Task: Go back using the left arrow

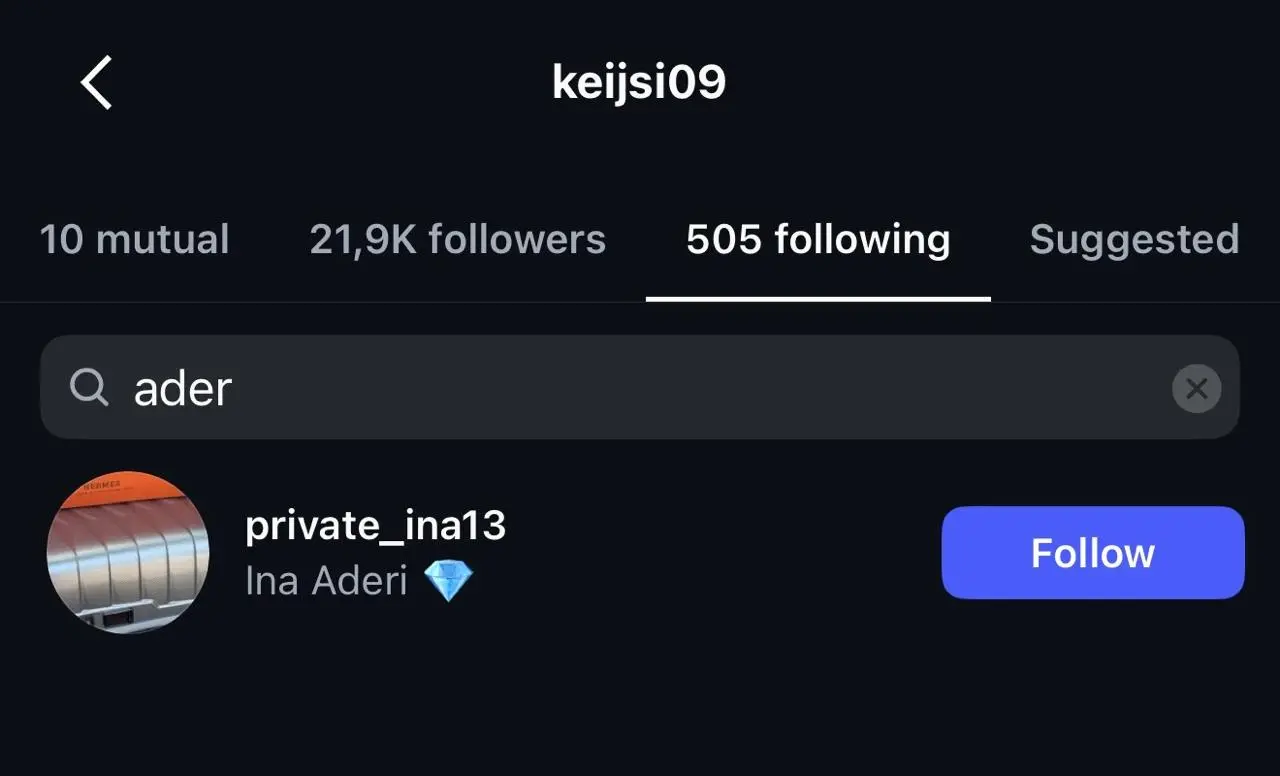Action: pos(97,82)
